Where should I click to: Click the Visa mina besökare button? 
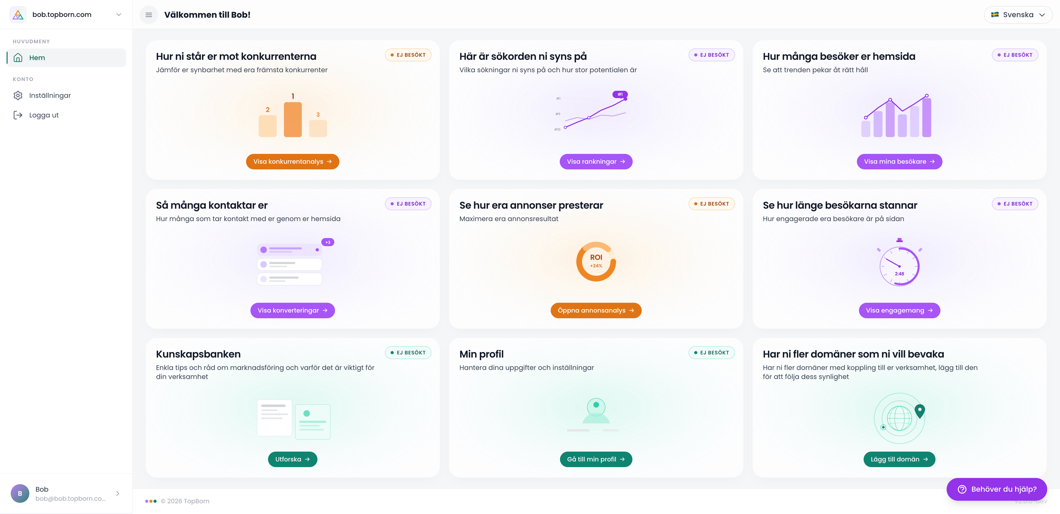click(x=899, y=162)
